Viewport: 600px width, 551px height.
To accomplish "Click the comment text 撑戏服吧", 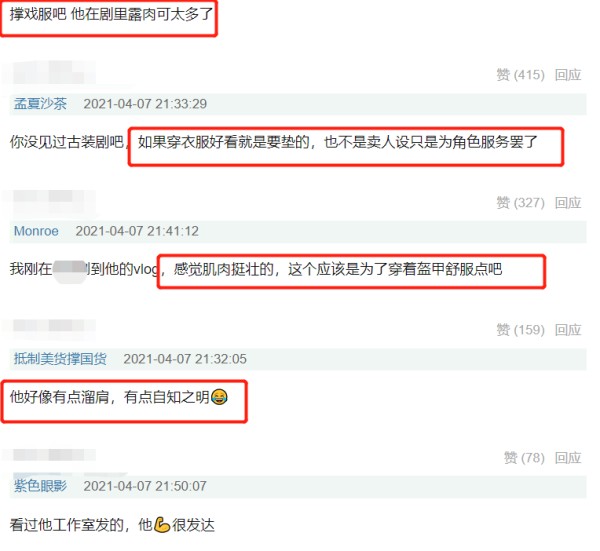I will [38, 15].
